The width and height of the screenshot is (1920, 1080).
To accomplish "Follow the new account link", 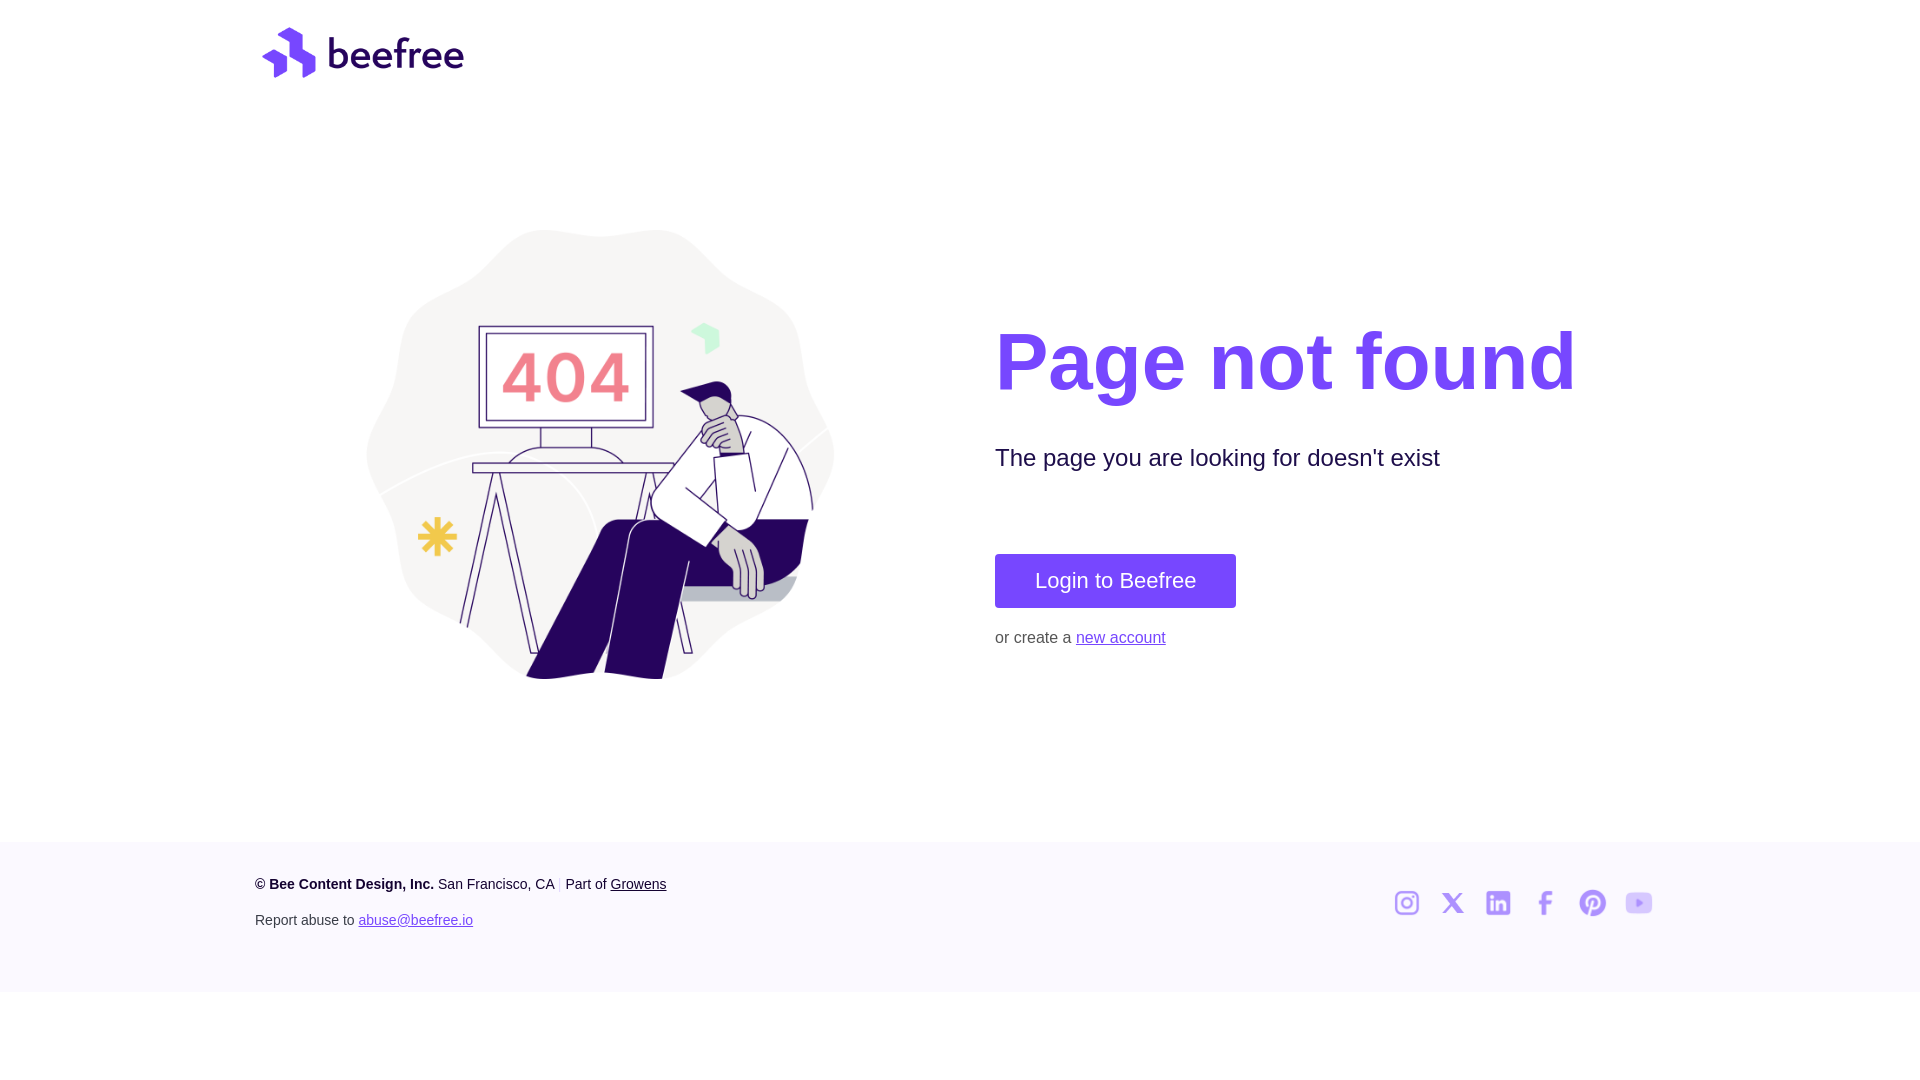I will click(x=1120, y=638).
